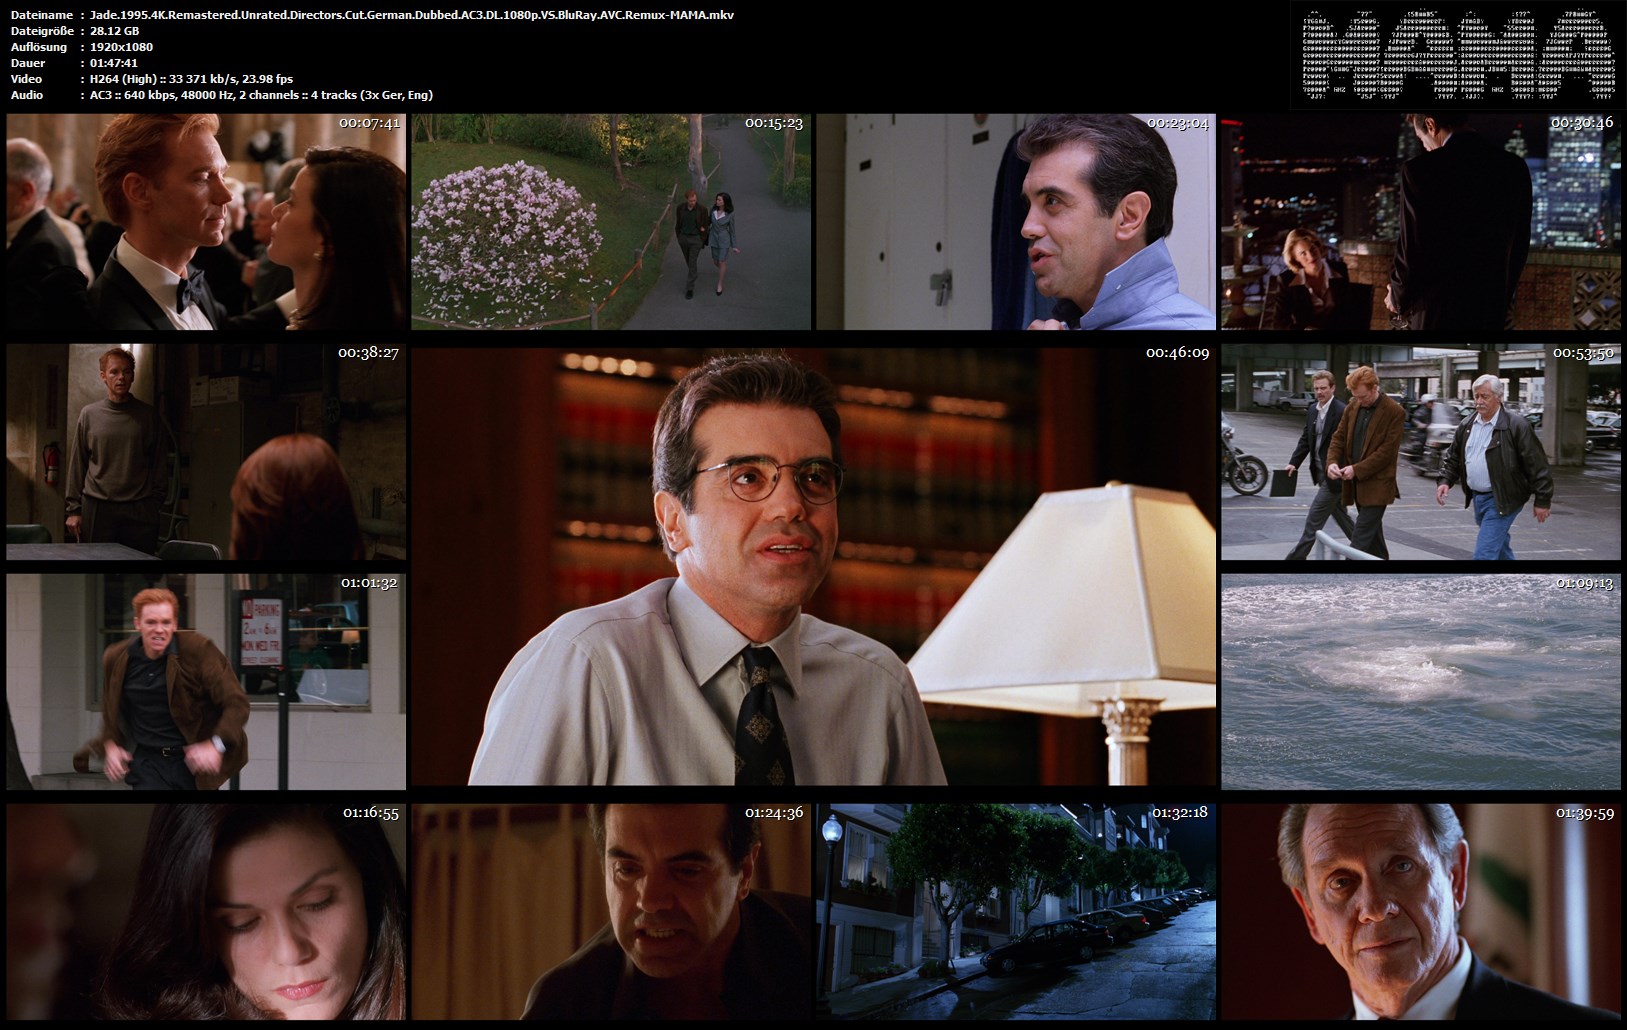
Task: Click the Dauer label
Action: [x=28, y=63]
